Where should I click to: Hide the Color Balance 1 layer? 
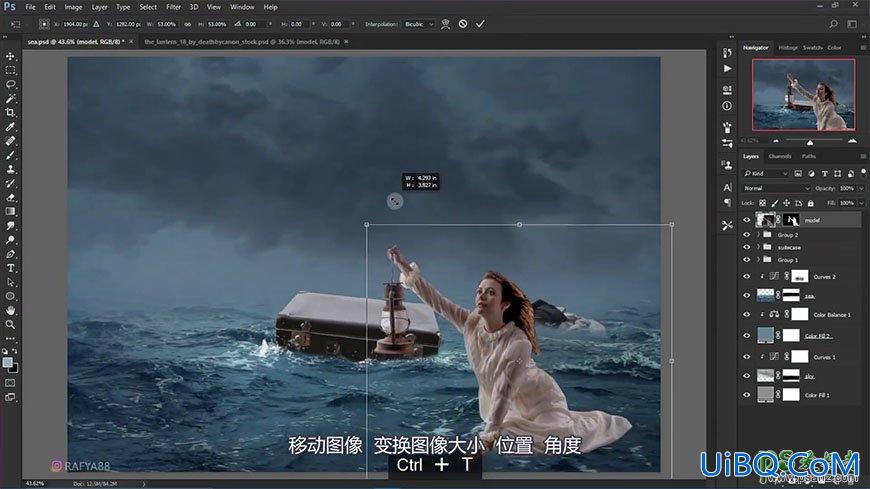point(747,315)
